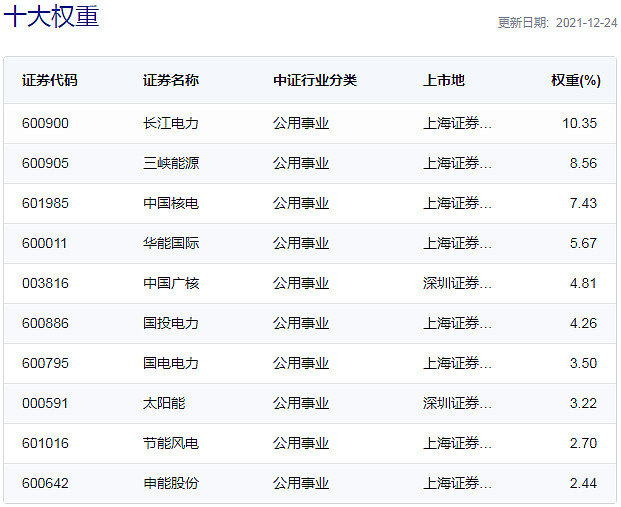The image size is (621, 507).
Task: Click 上海证券 listing in 国电电力 row
Action: click(x=457, y=363)
